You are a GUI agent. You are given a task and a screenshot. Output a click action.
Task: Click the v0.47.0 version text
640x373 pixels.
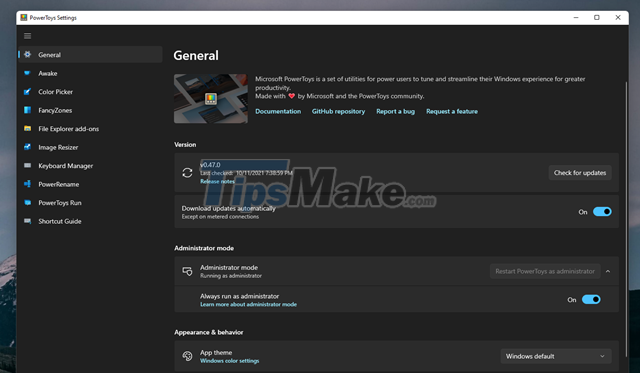(210, 165)
